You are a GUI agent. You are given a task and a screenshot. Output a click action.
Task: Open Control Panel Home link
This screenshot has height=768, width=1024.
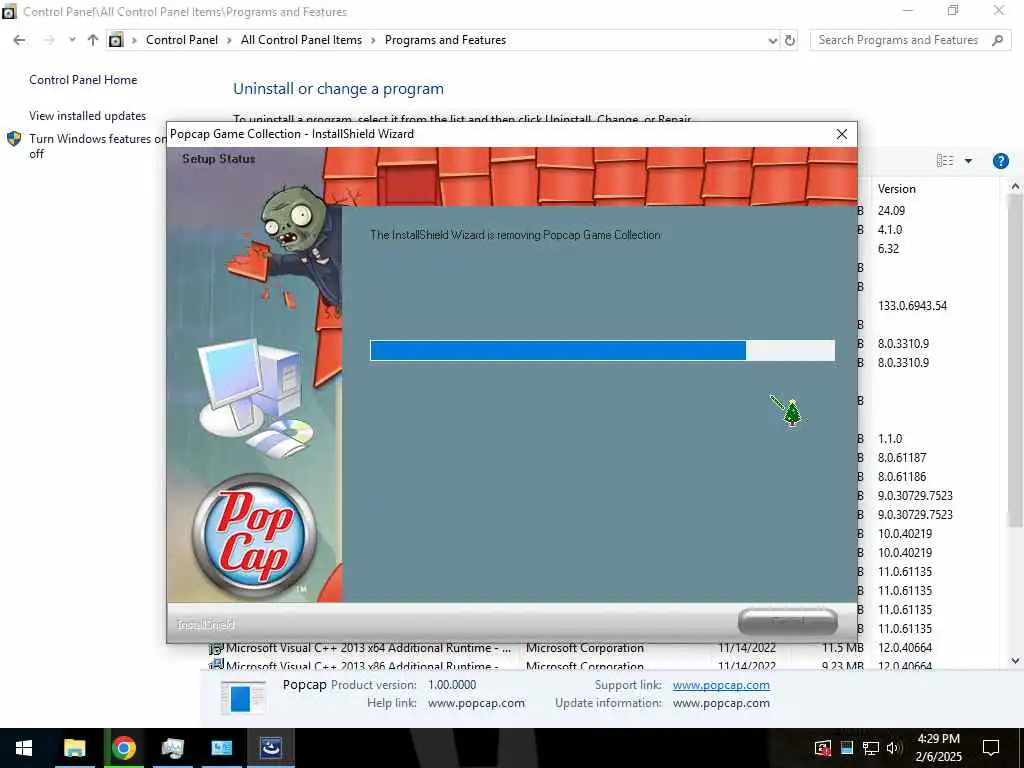83,80
